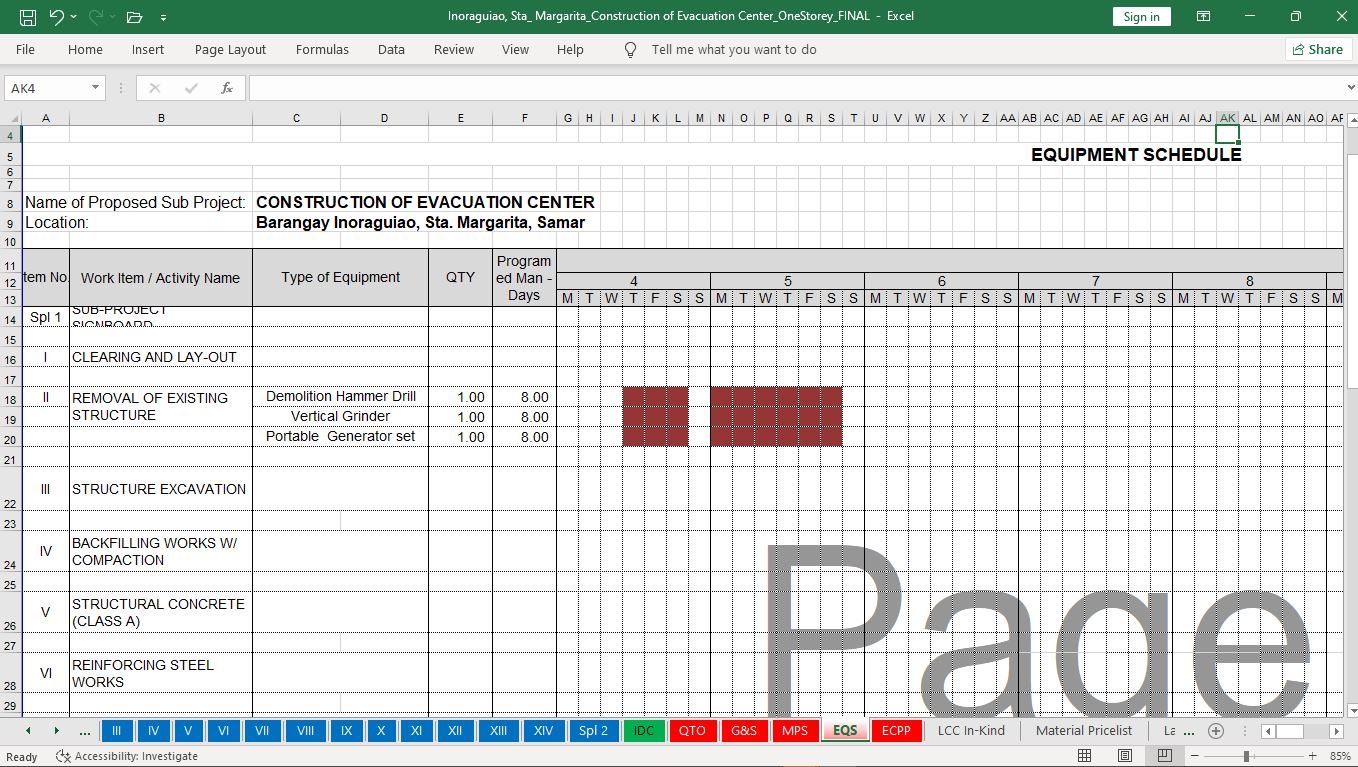Screen dimensions: 1358x767
Task: Show hidden sheet tabs via ellipsis
Action: [85, 731]
